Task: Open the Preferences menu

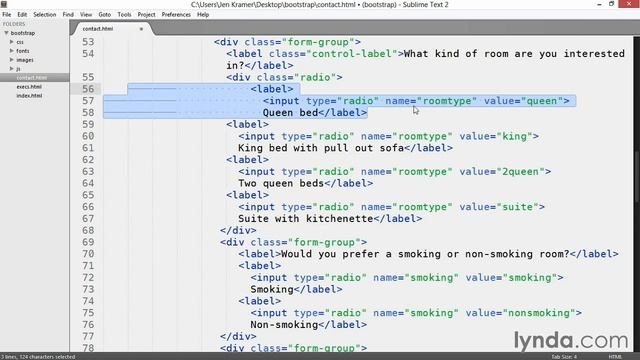Action: tap(176, 14)
